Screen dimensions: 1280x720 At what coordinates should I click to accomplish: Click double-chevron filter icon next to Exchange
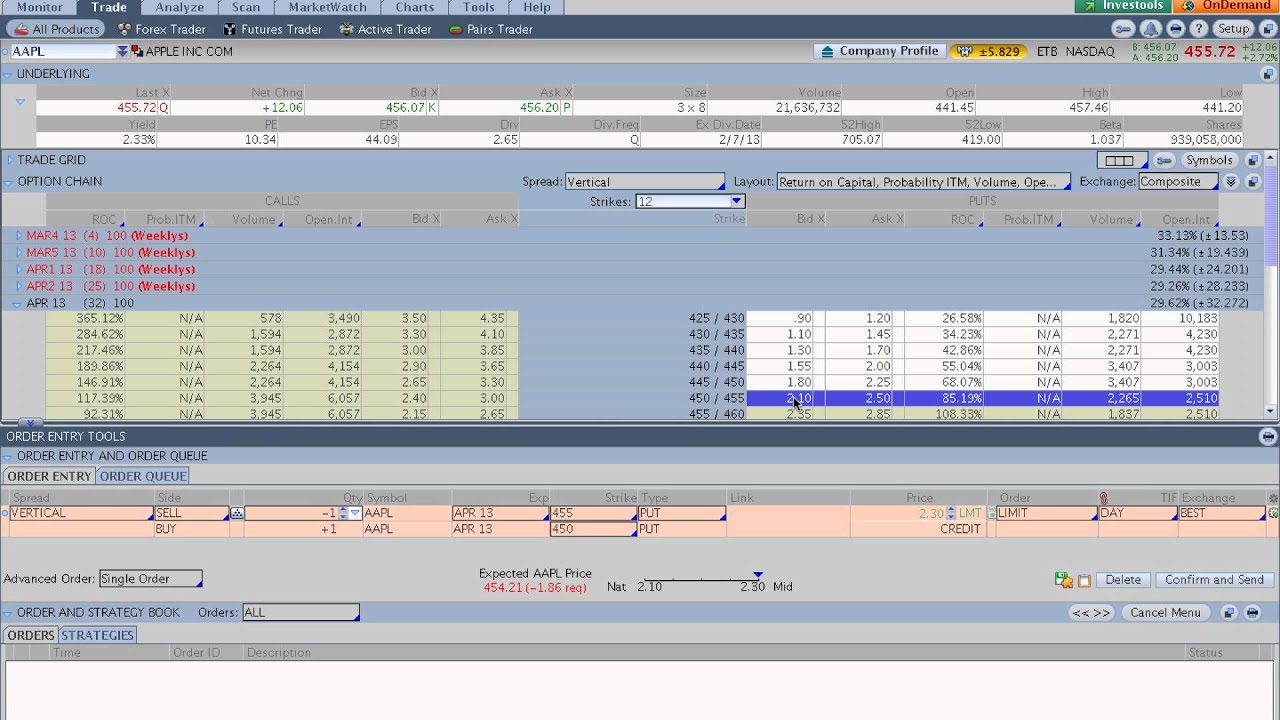1232,182
